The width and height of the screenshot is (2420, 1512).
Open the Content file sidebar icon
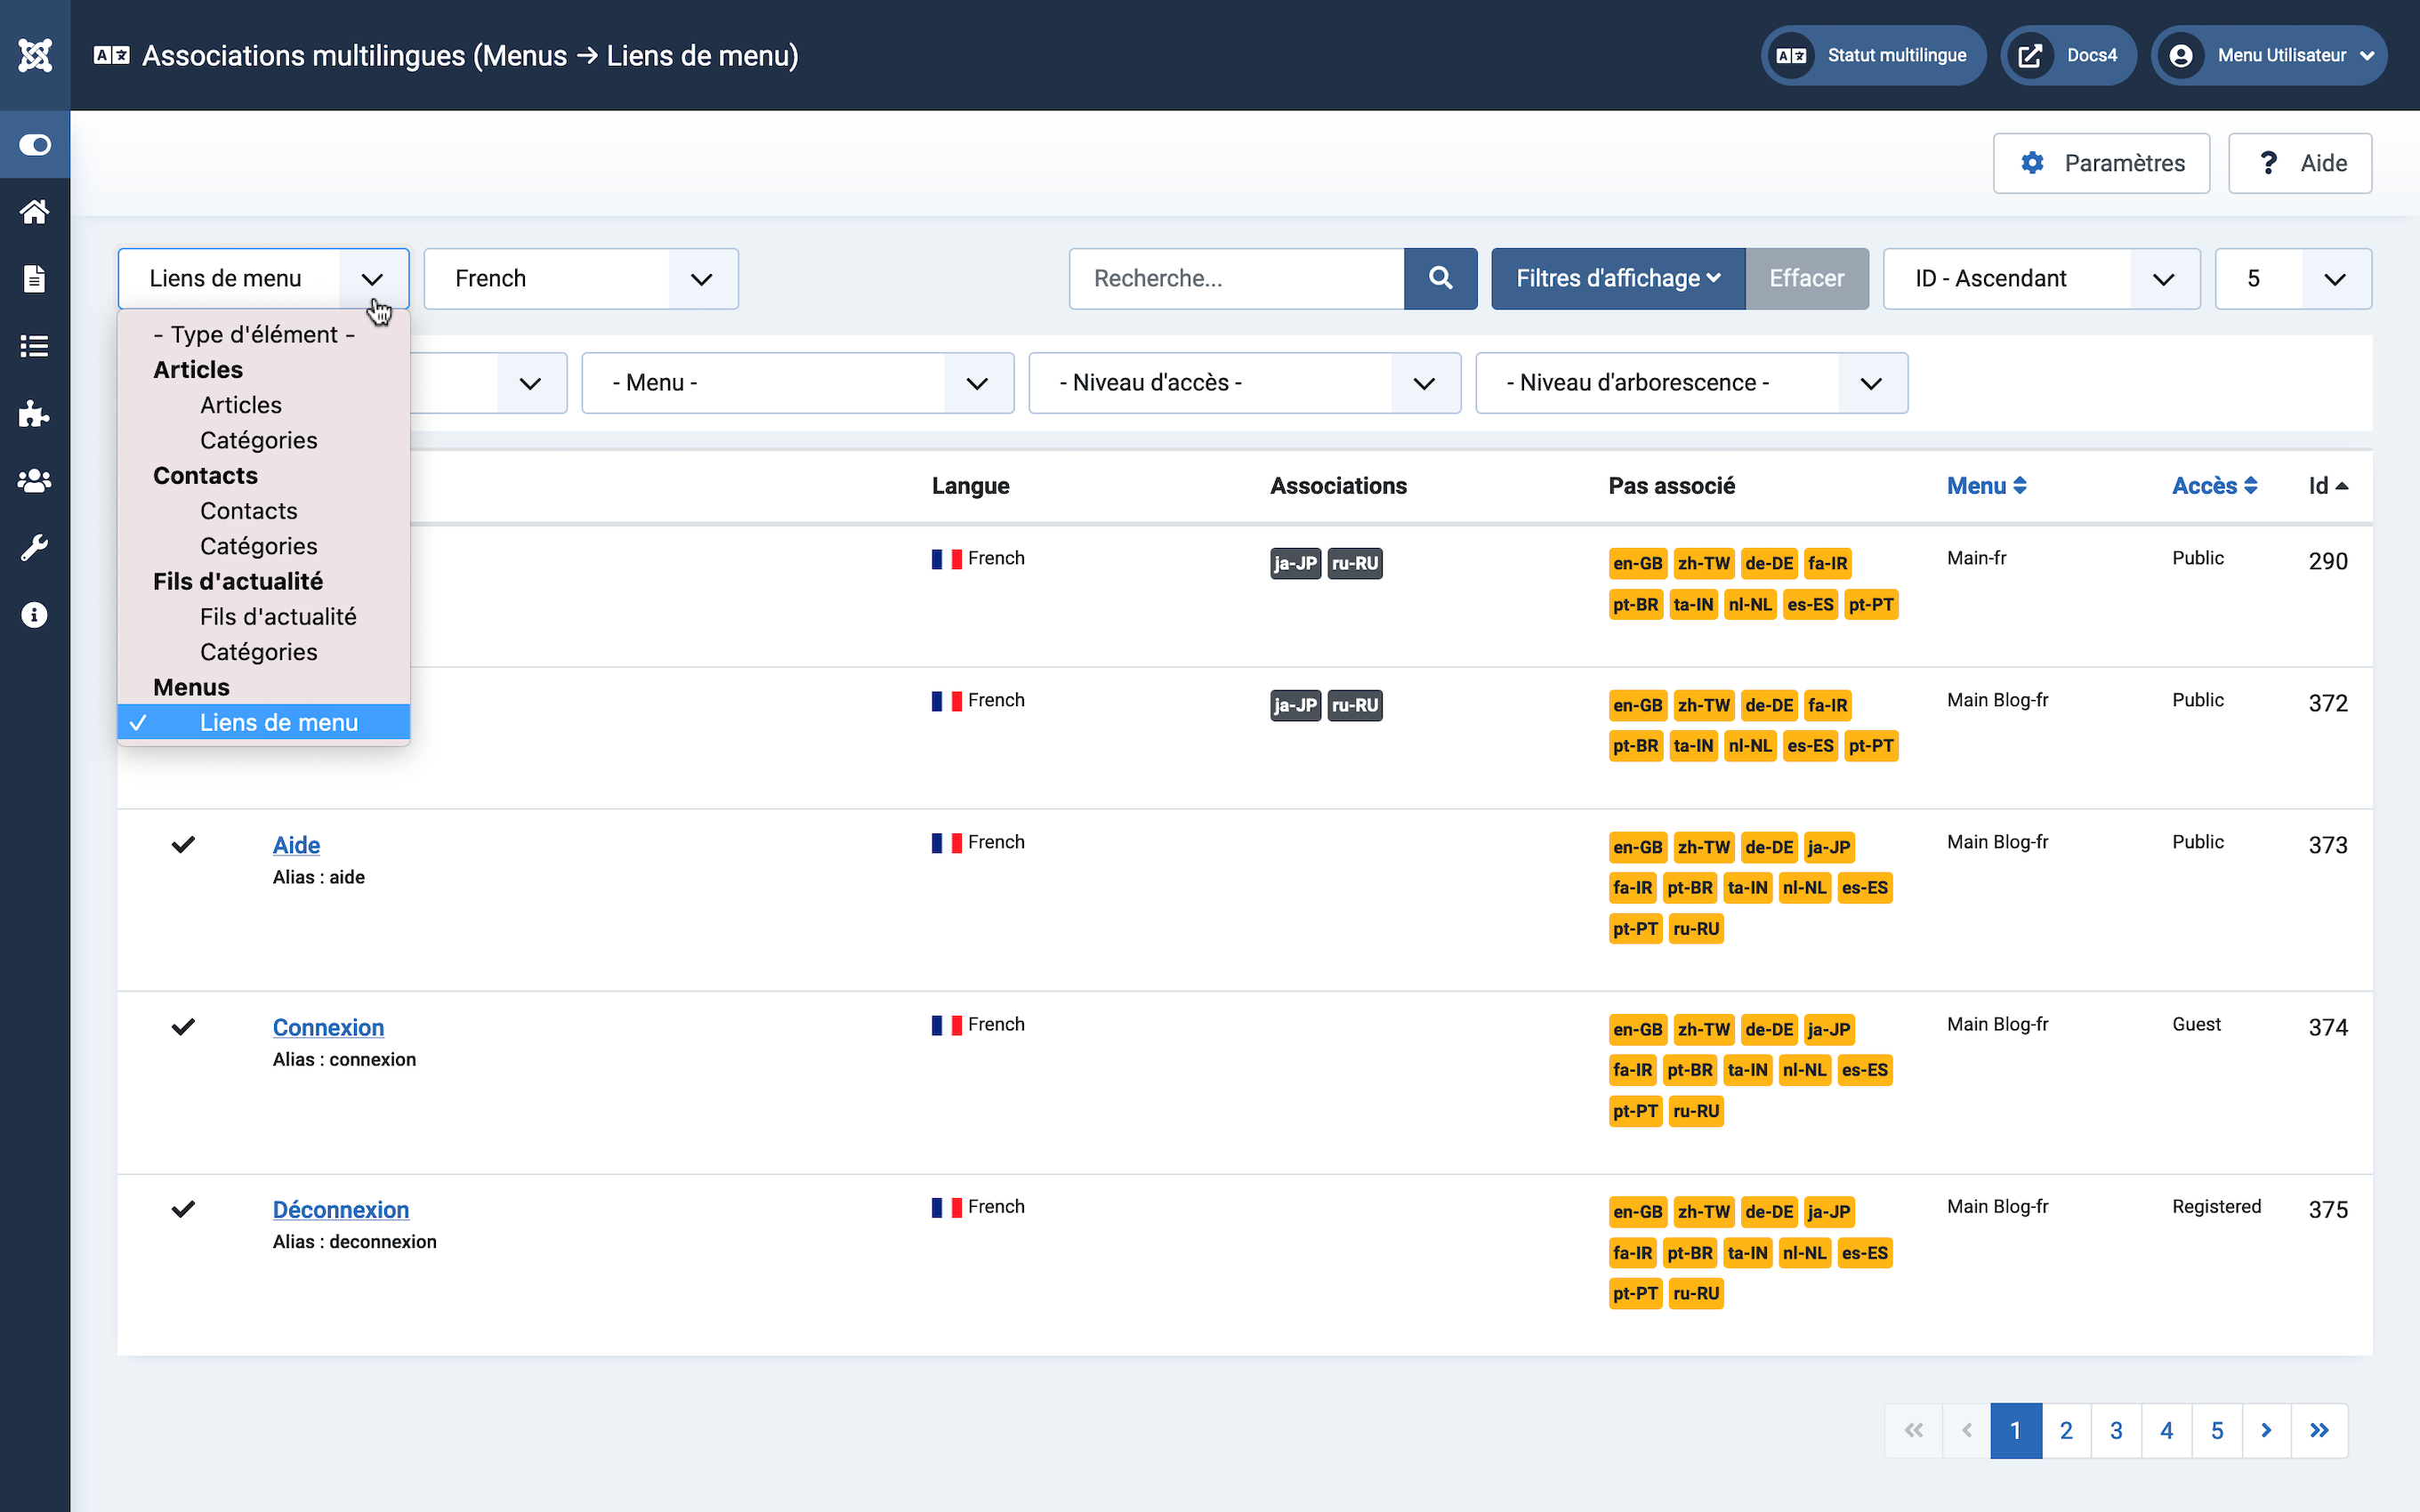coord(35,279)
